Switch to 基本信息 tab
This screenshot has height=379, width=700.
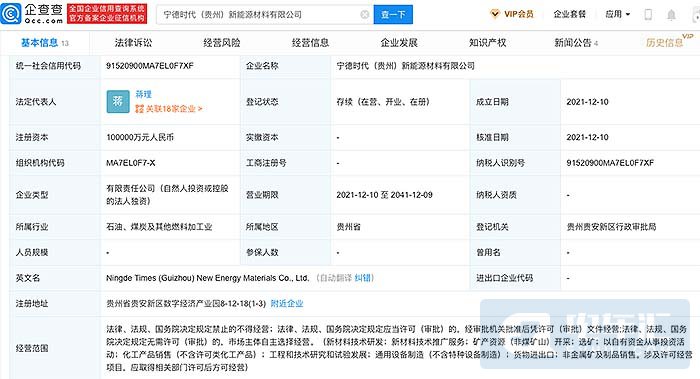(44, 43)
